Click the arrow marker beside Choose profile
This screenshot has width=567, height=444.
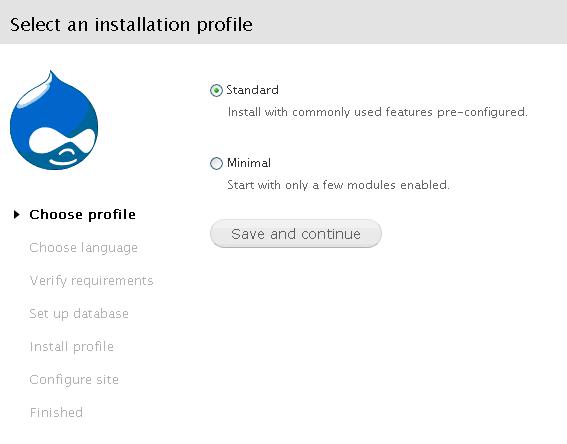[x=16, y=215]
